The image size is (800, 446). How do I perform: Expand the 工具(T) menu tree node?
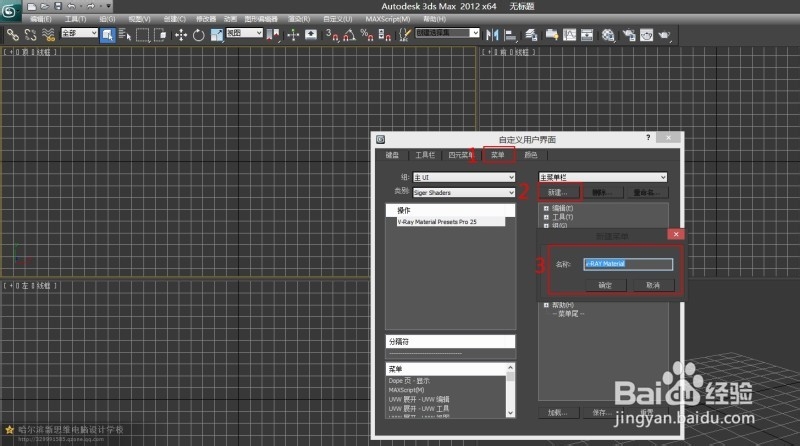coord(545,216)
